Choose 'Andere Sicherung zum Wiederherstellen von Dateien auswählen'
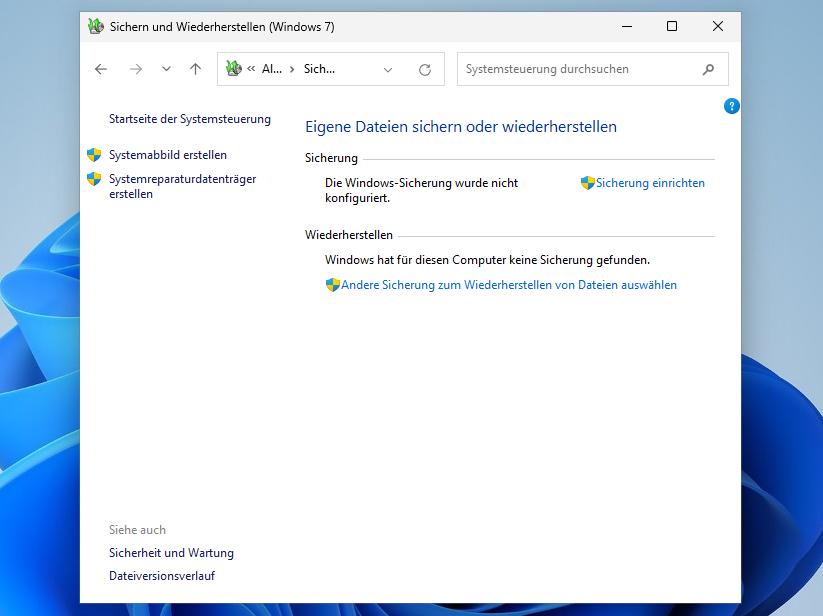Image resolution: width=823 pixels, height=616 pixels. coord(509,285)
